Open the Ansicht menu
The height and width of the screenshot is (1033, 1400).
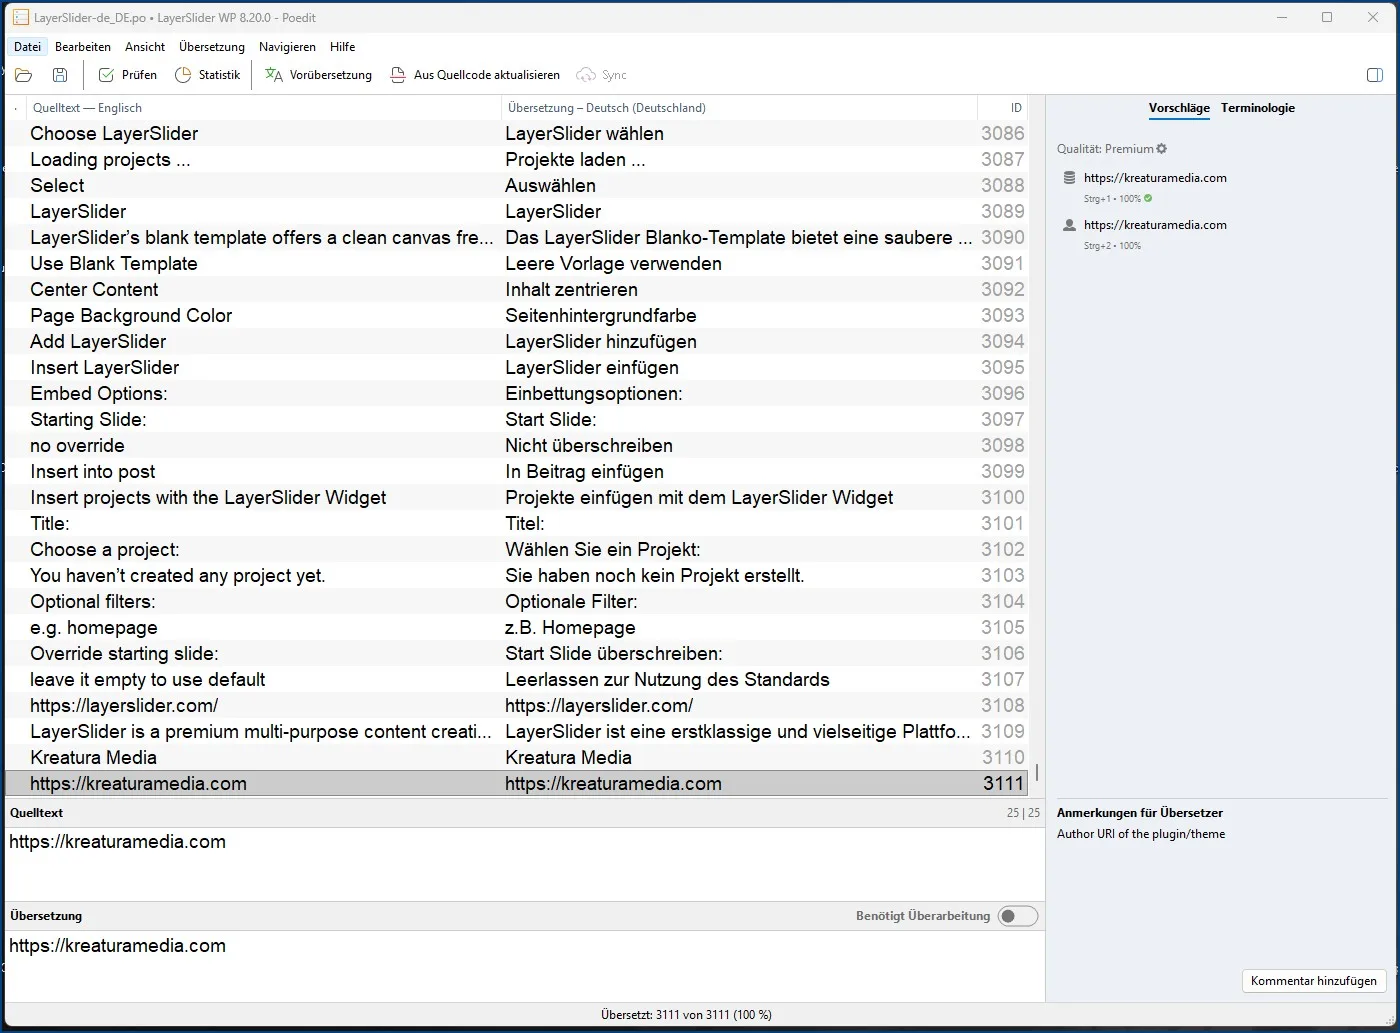(x=145, y=47)
